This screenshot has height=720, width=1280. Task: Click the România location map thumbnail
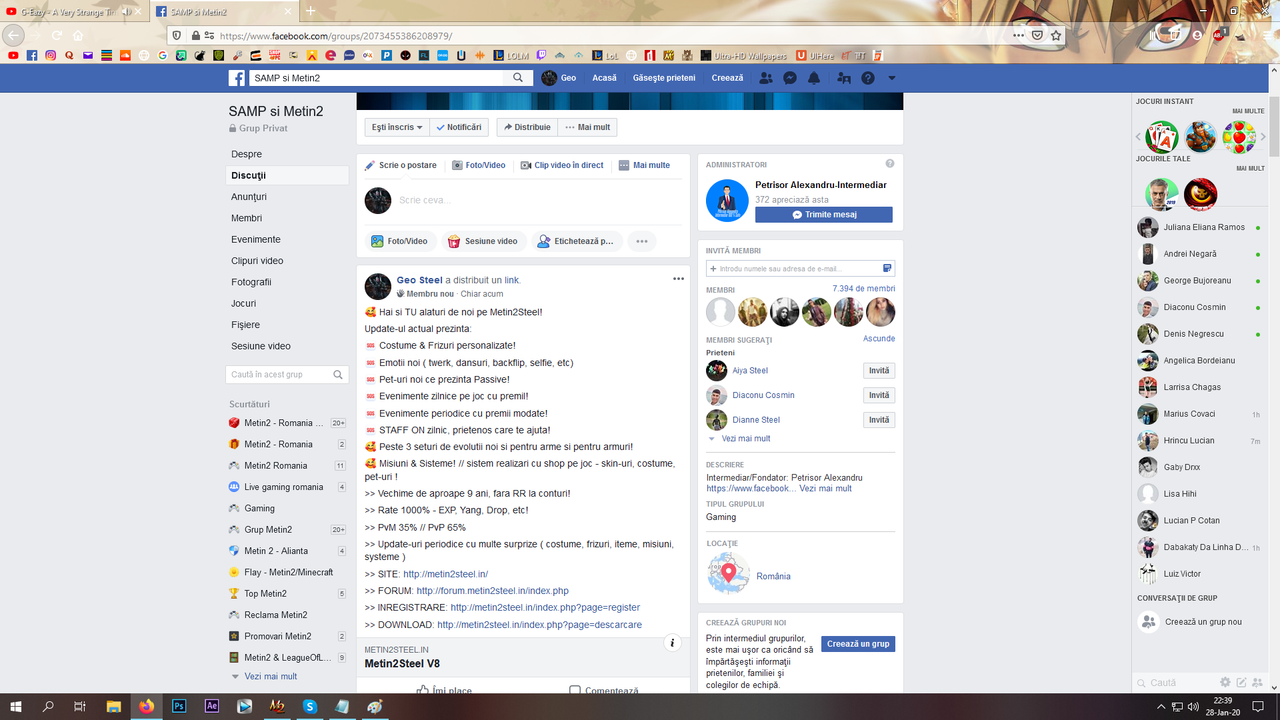[x=728, y=574]
